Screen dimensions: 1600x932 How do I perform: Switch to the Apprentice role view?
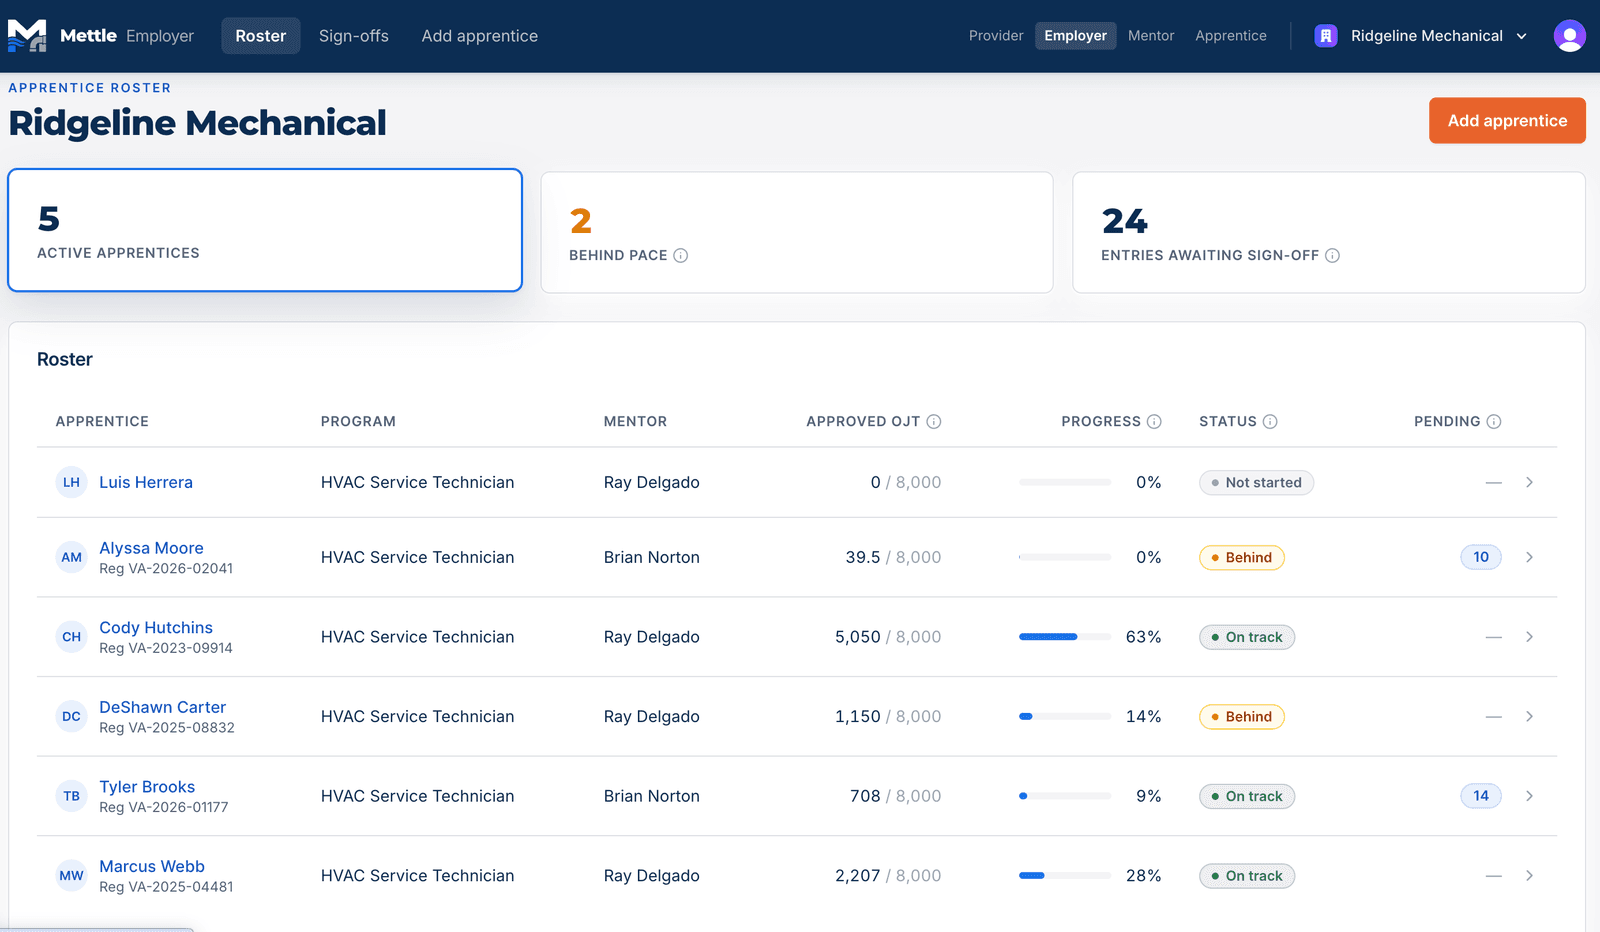(1231, 36)
